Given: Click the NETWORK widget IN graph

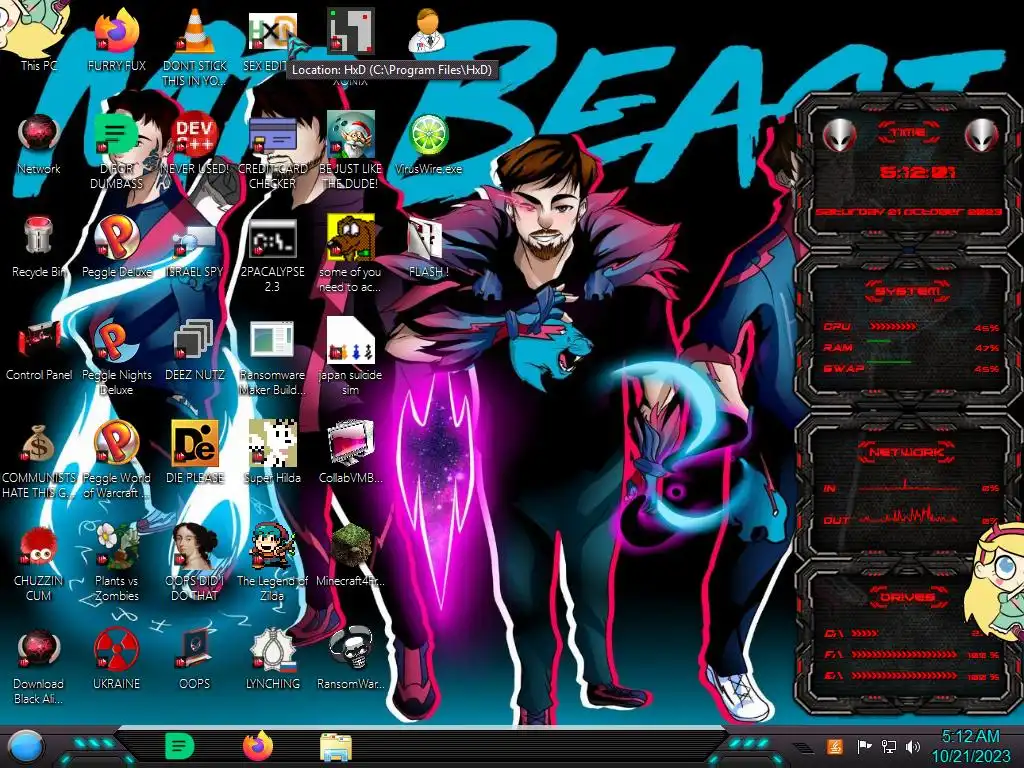Looking at the screenshot, I should (x=909, y=487).
